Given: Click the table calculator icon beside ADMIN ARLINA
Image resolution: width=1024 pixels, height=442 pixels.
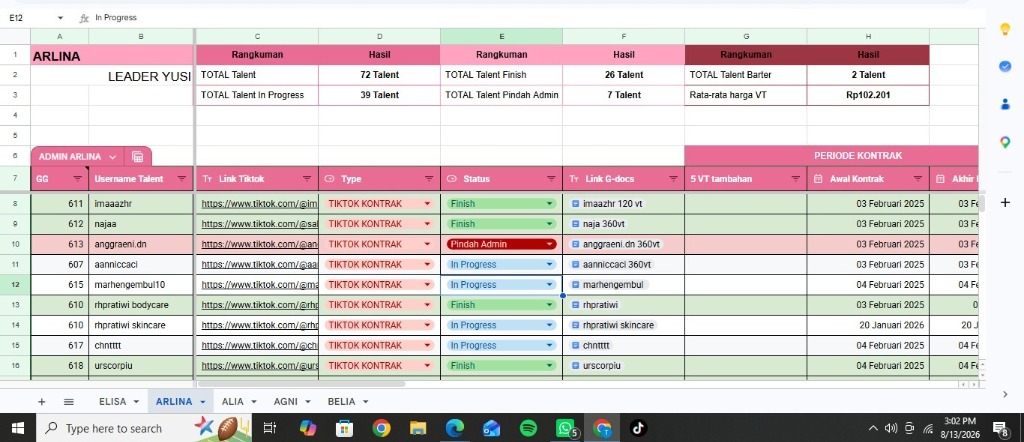Looking at the screenshot, I should 137,157.
